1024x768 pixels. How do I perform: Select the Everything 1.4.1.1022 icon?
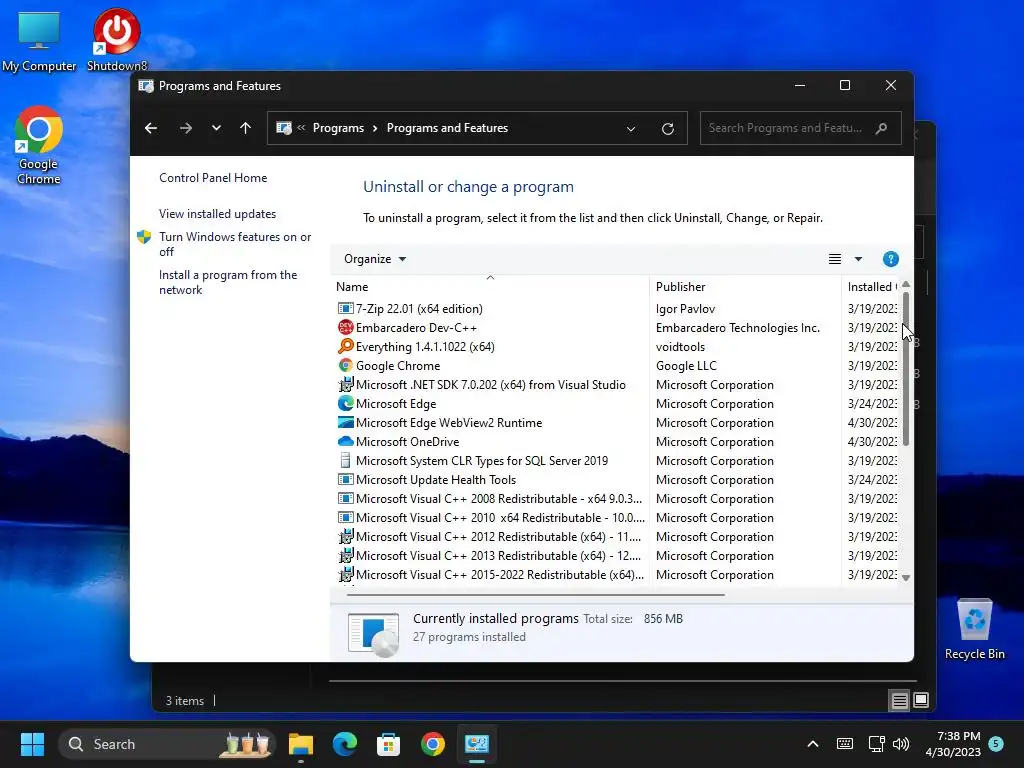pos(345,346)
